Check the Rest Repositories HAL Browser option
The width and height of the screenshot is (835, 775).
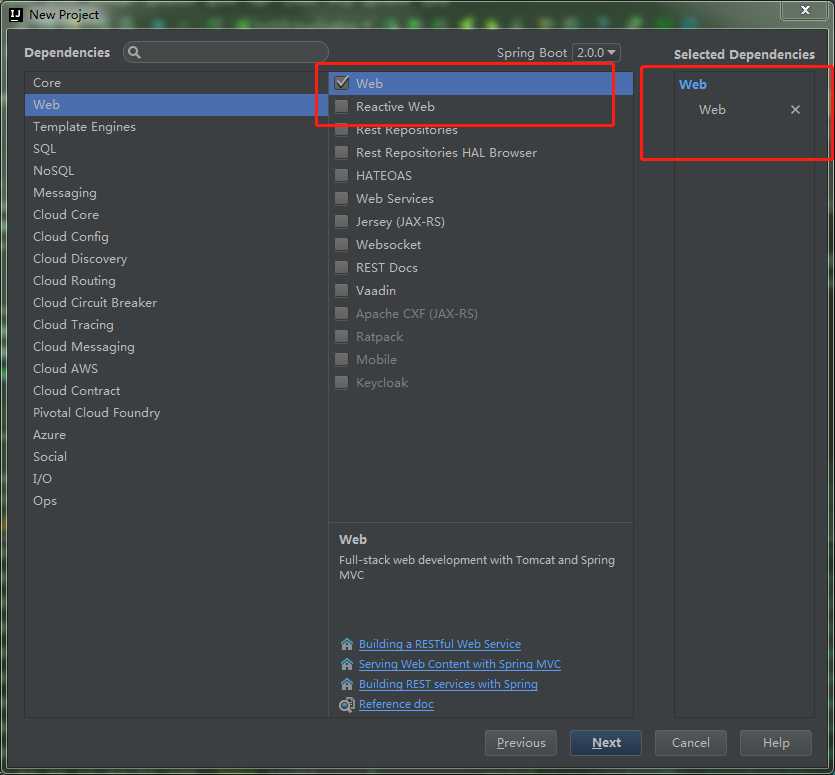point(342,152)
